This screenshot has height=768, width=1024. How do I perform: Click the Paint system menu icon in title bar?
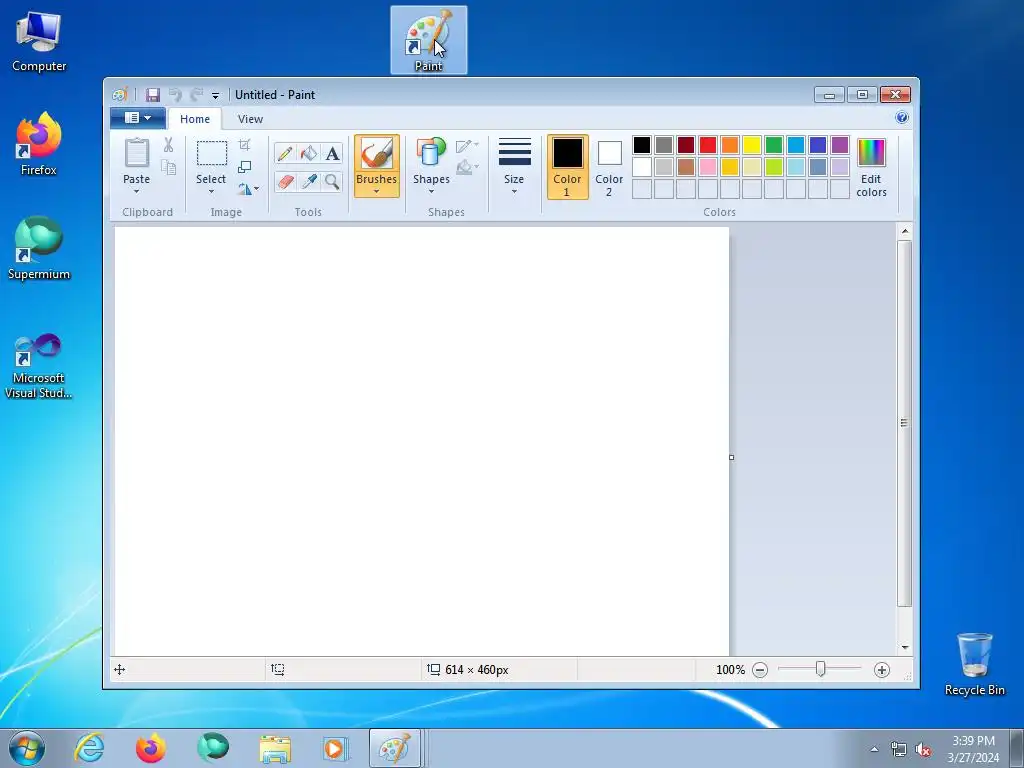119,95
